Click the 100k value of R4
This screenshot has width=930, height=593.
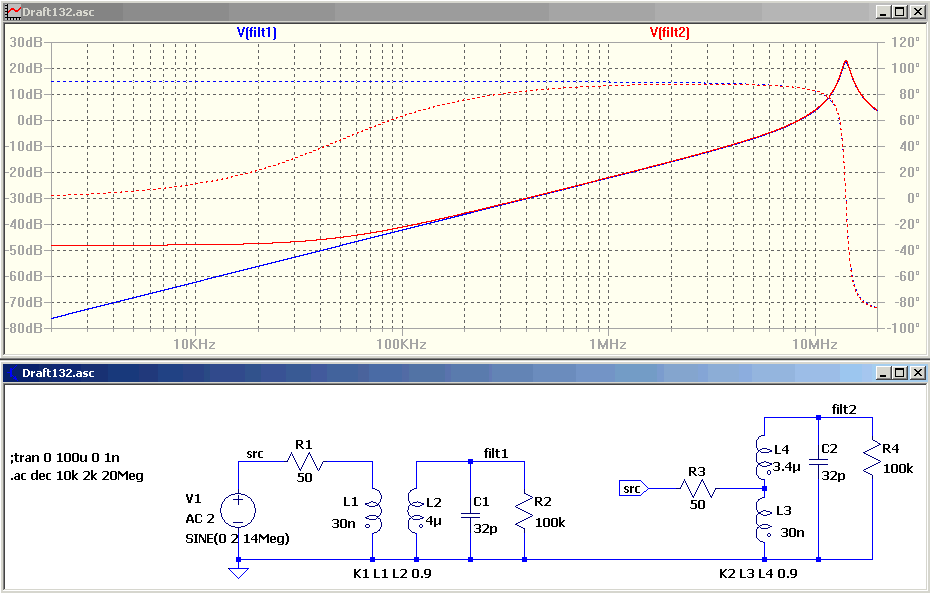click(x=898, y=468)
